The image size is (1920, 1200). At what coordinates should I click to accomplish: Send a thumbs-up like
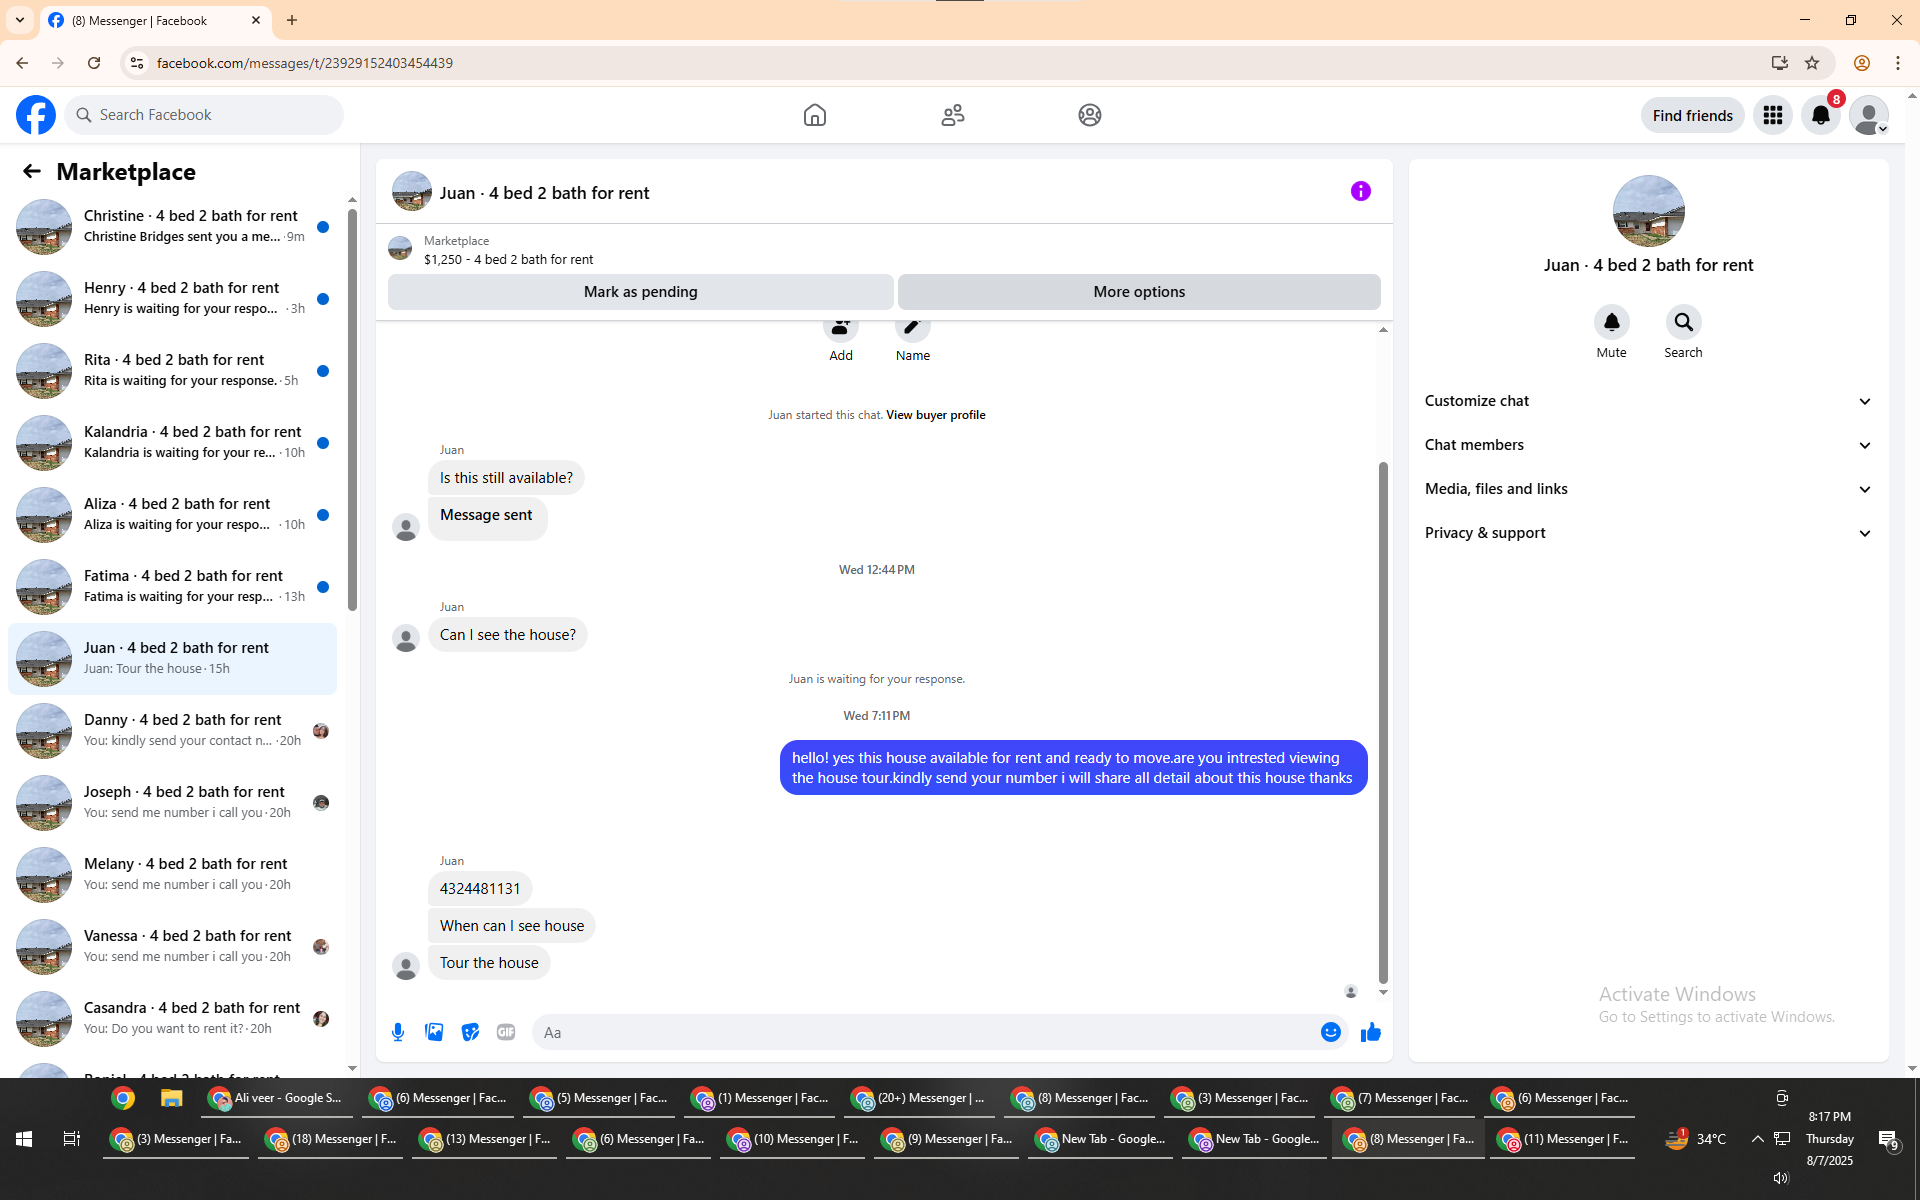(1371, 1032)
